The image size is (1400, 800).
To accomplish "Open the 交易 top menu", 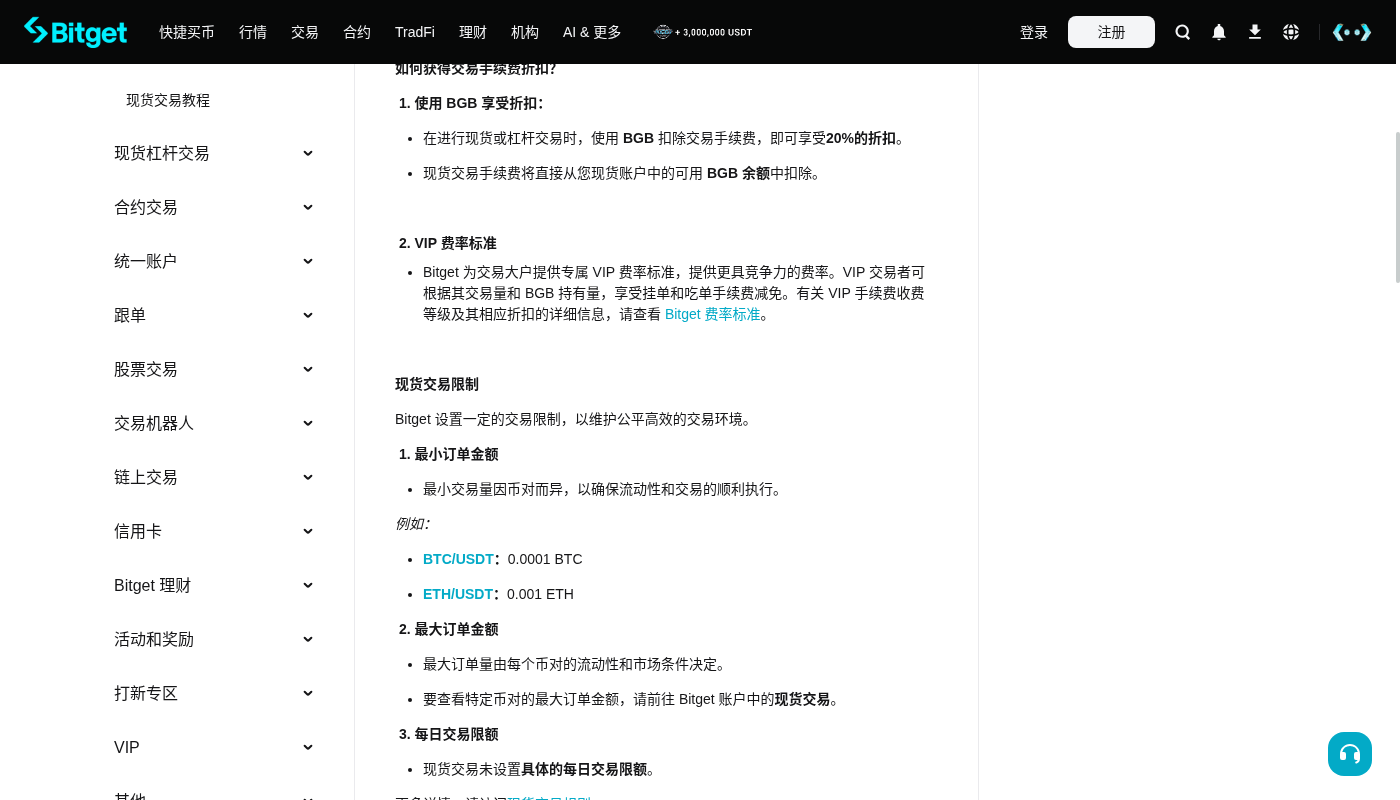I will (305, 32).
